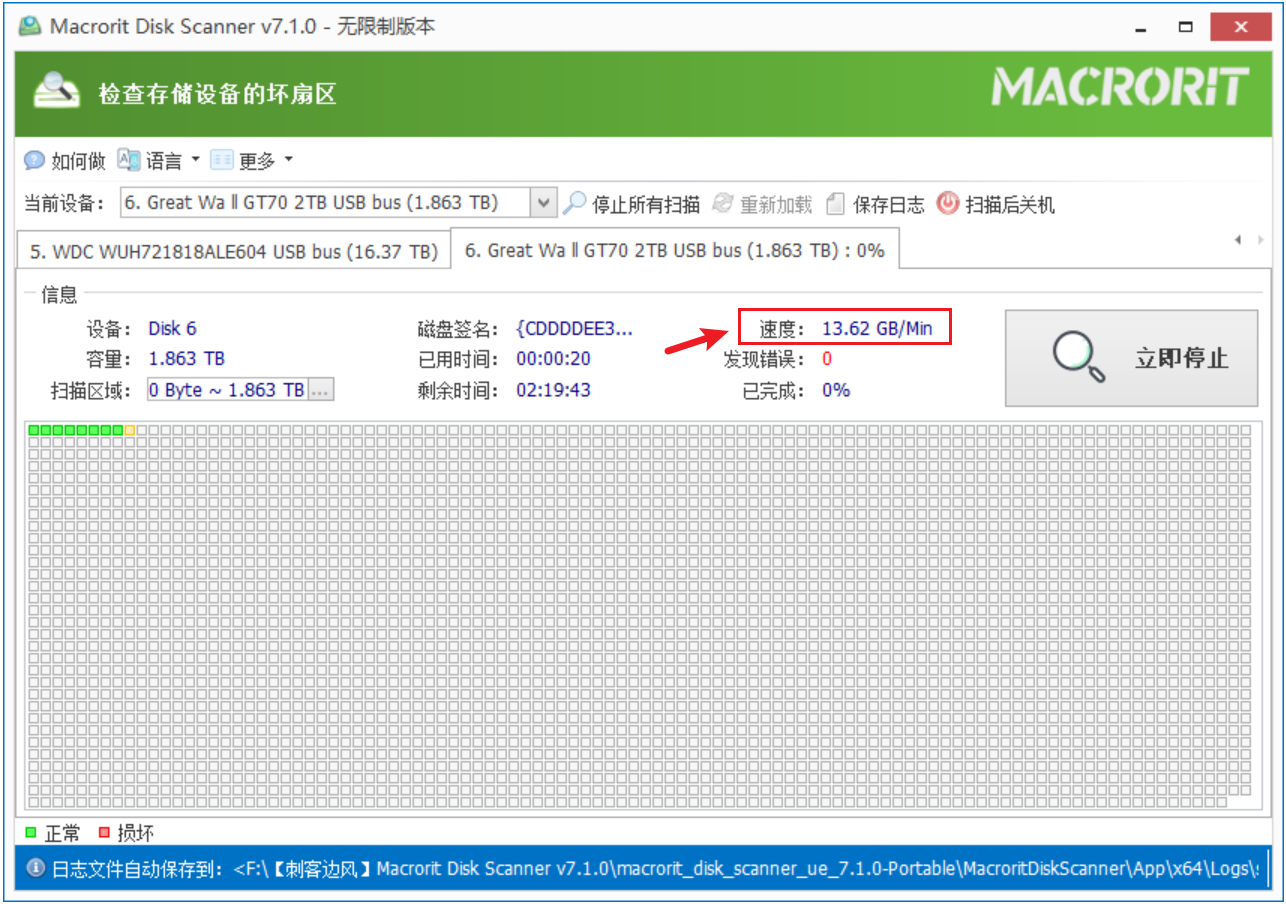Click the green 正常 legend swatch
The height and width of the screenshot is (904, 1286).
[x=32, y=832]
